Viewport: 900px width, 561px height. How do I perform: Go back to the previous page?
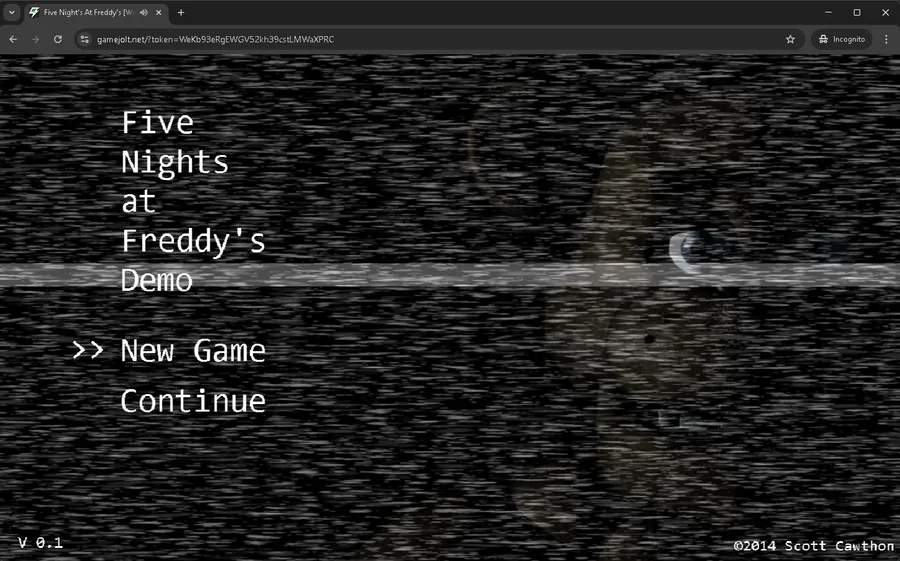pyautogui.click(x=13, y=39)
